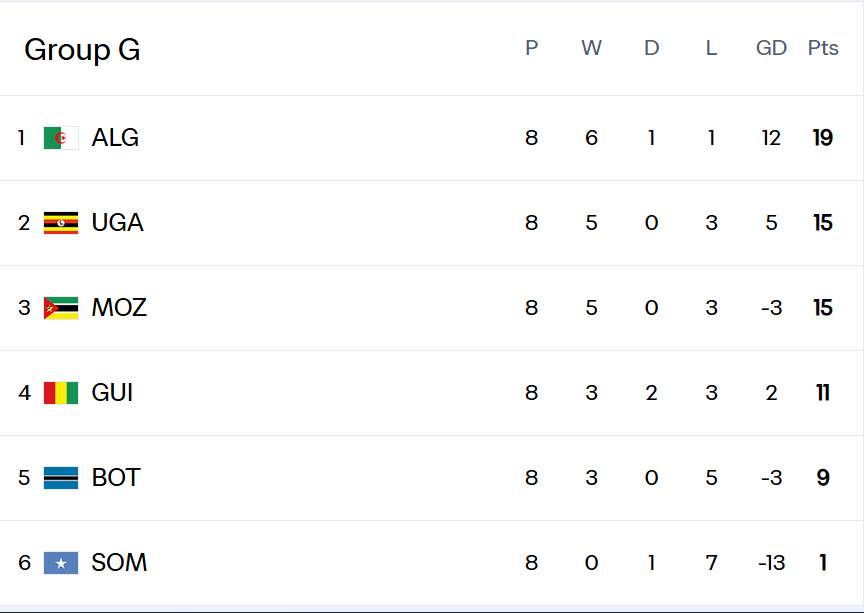Click the W column header
The width and height of the screenshot is (864, 613).
click(591, 48)
